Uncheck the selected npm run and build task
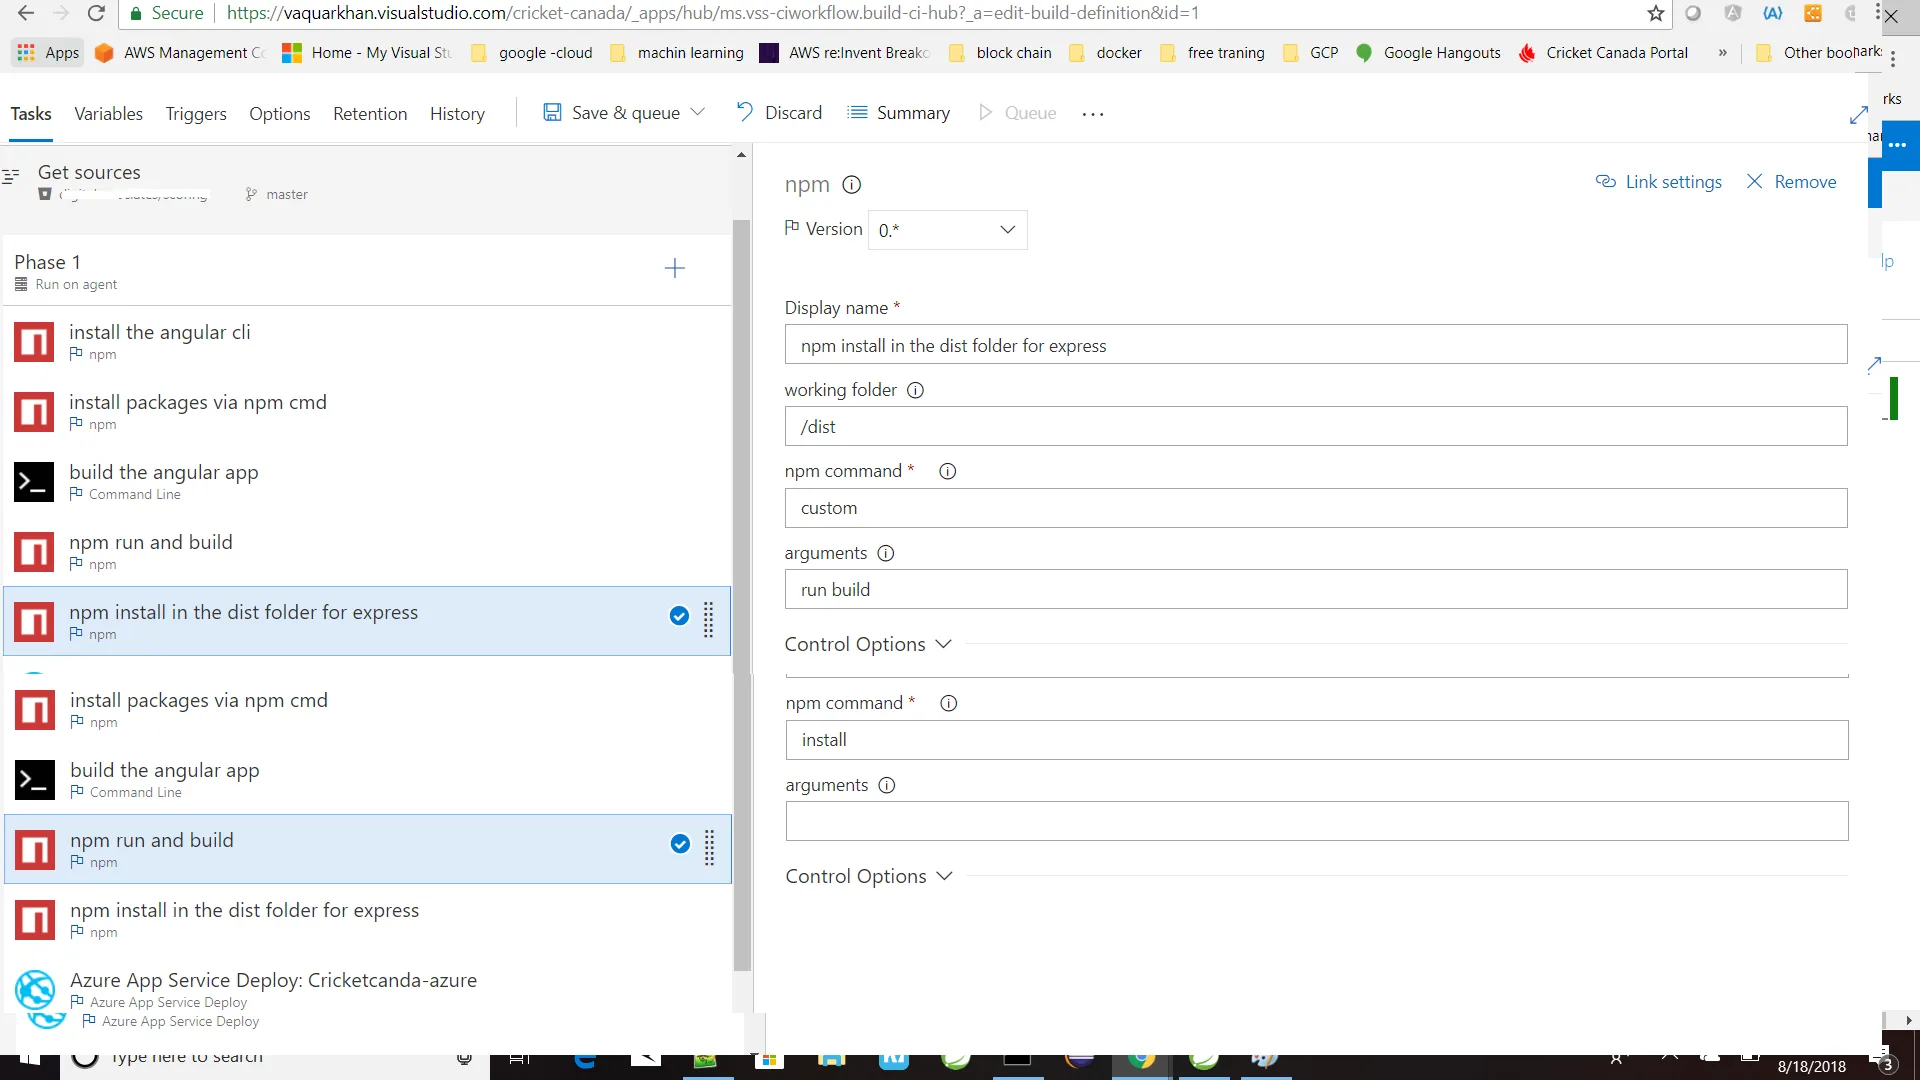 point(680,844)
